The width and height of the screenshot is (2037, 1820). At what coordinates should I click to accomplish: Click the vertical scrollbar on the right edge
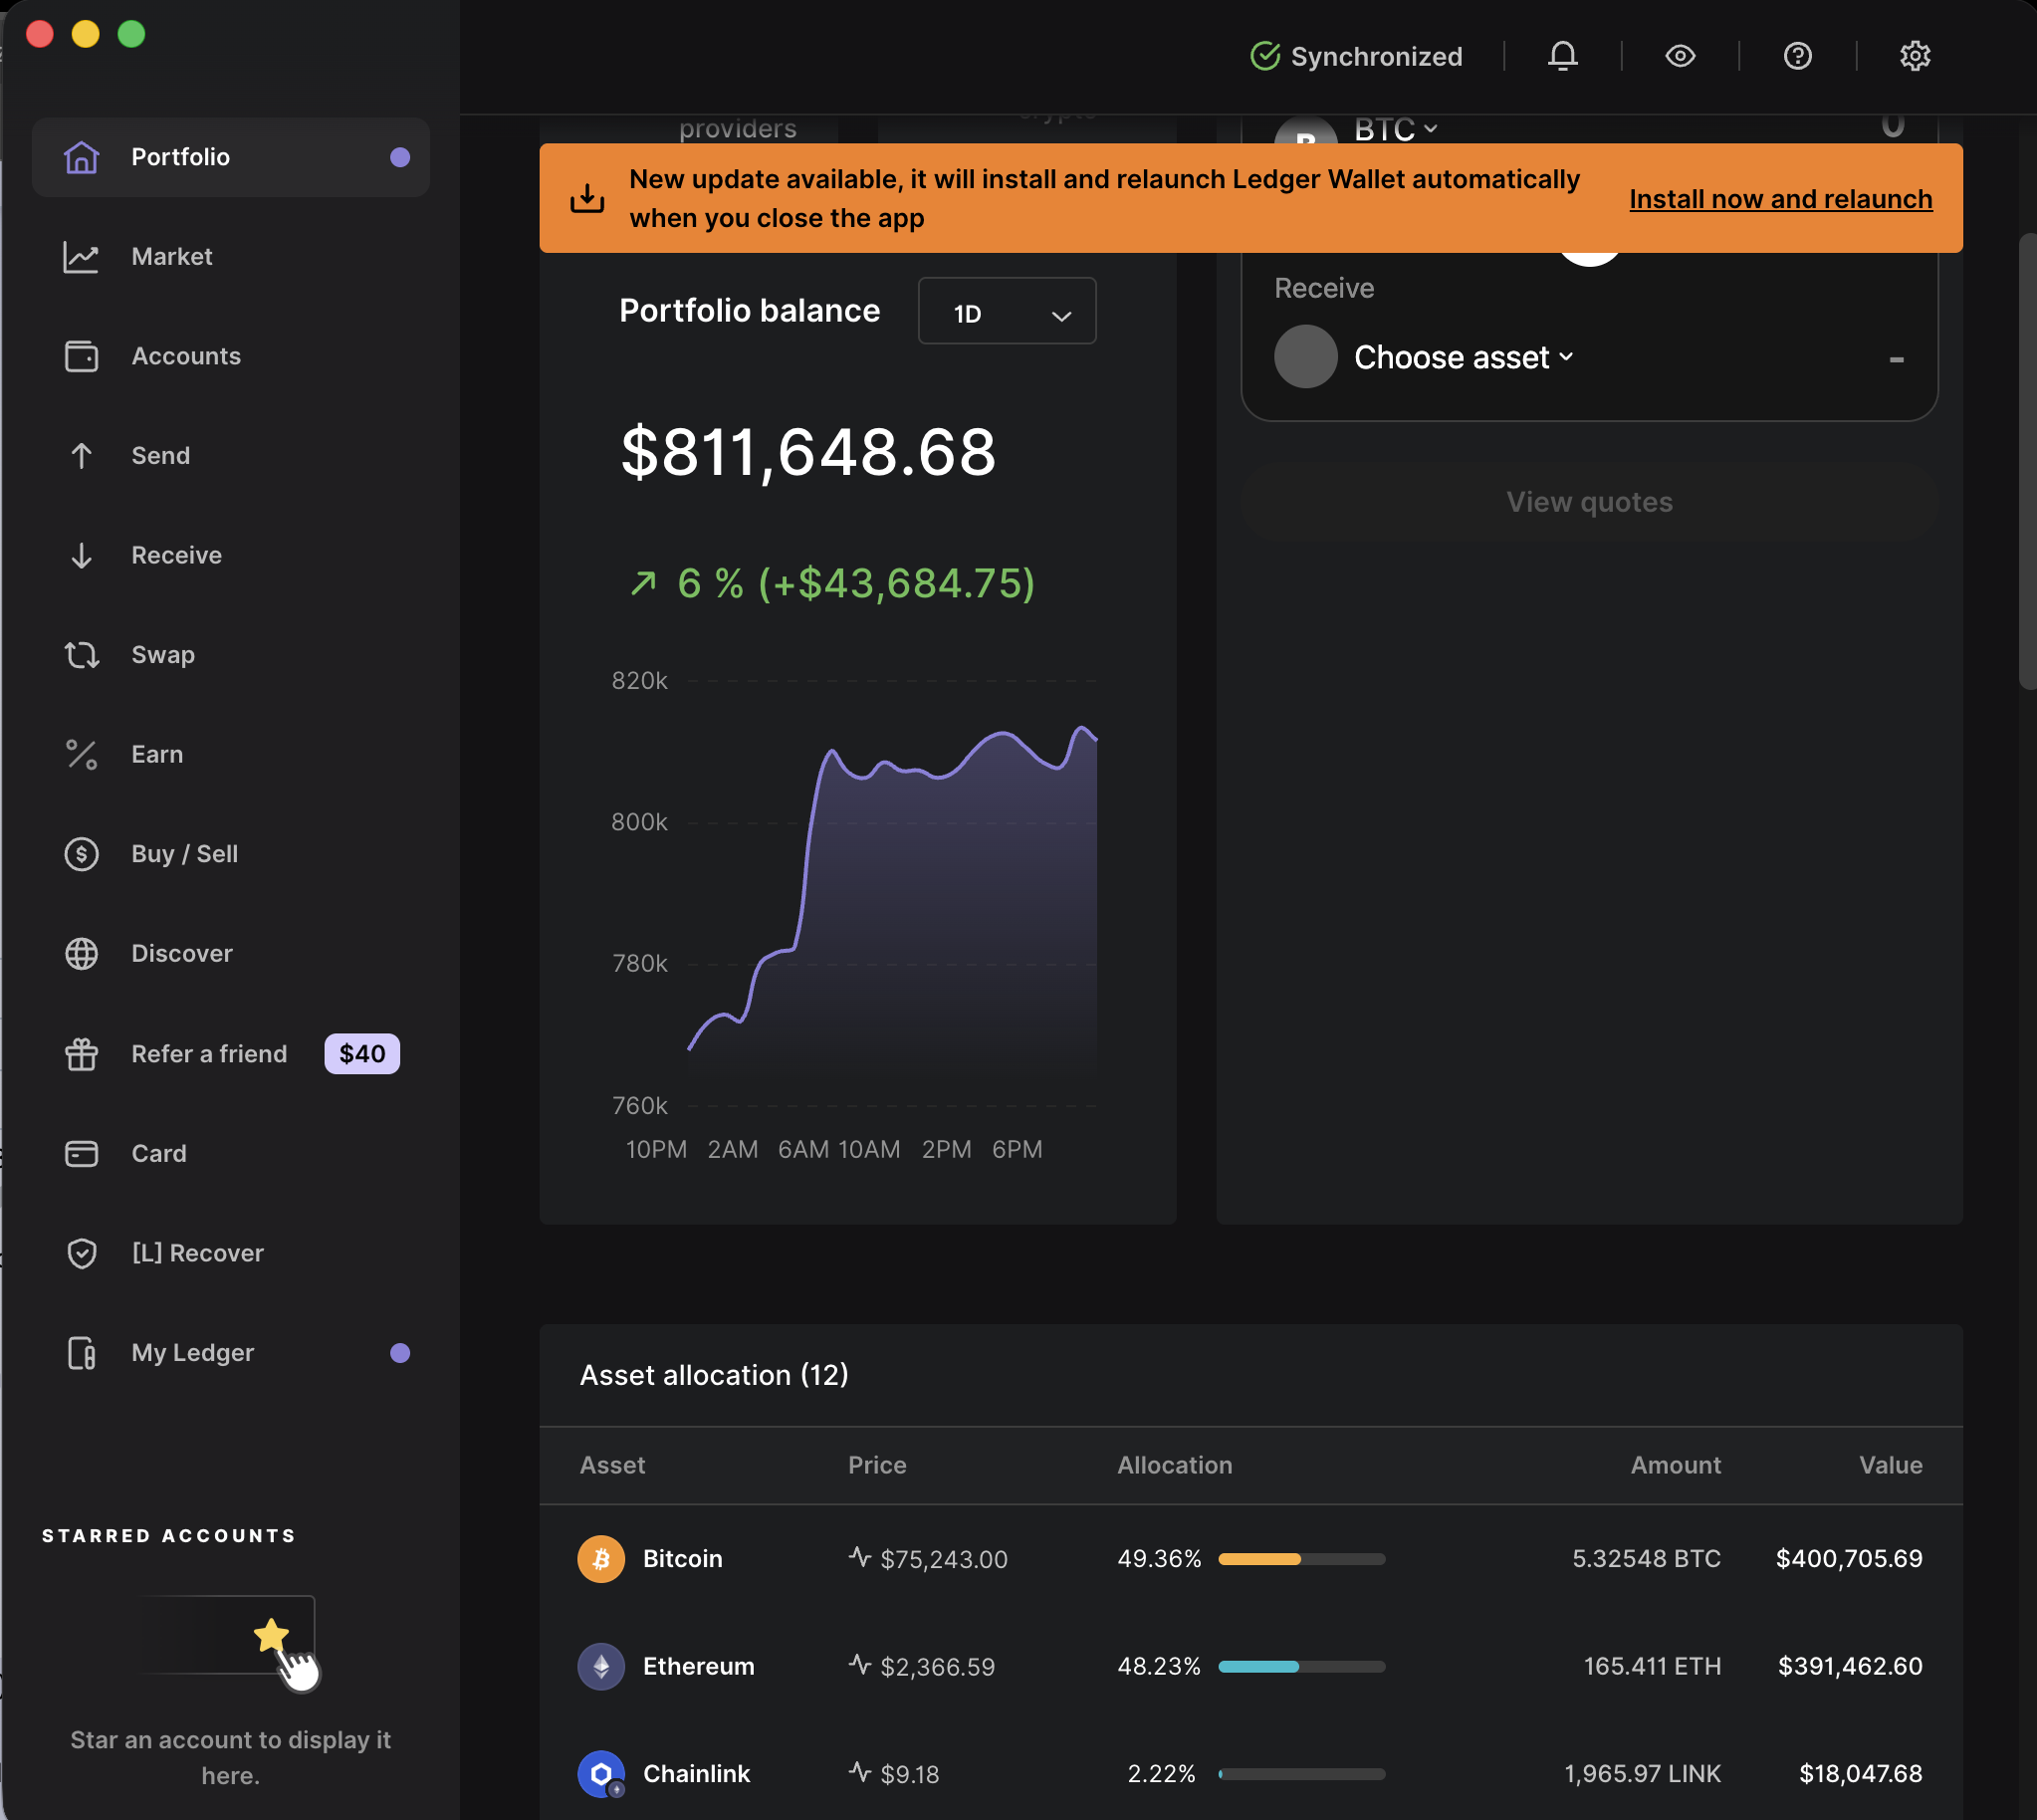[2027, 460]
